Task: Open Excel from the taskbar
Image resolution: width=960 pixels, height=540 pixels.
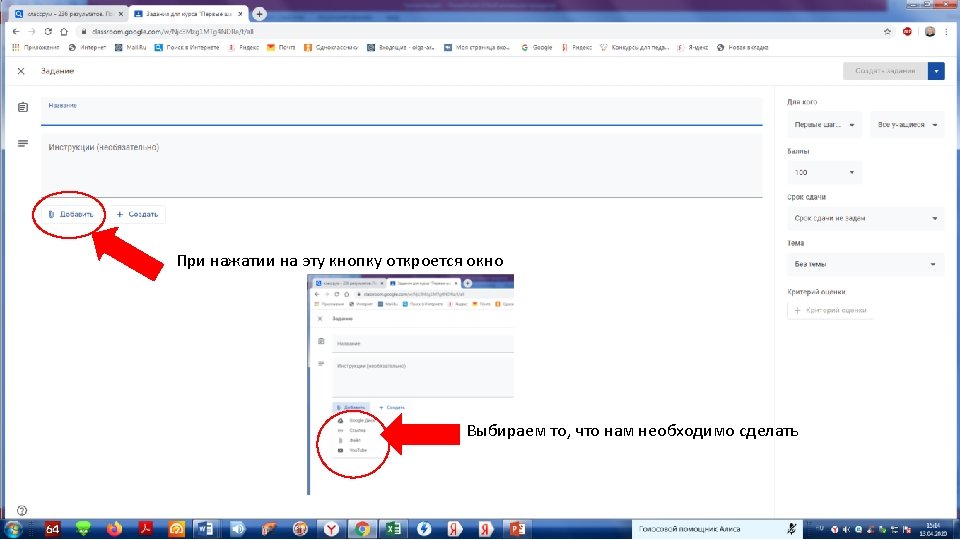Action: pyautogui.click(x=393, y=529)
